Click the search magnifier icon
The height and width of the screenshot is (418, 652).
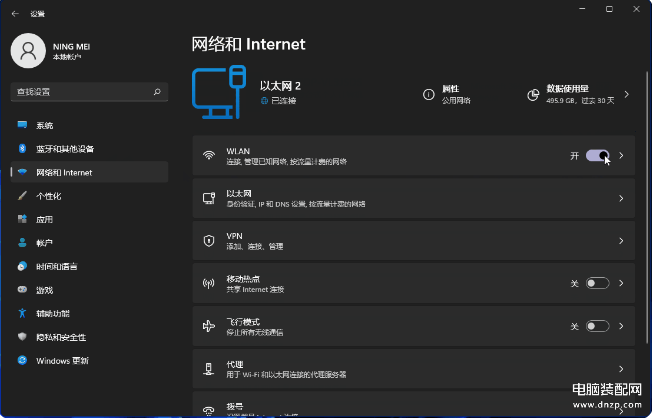(x=157, y=92)
